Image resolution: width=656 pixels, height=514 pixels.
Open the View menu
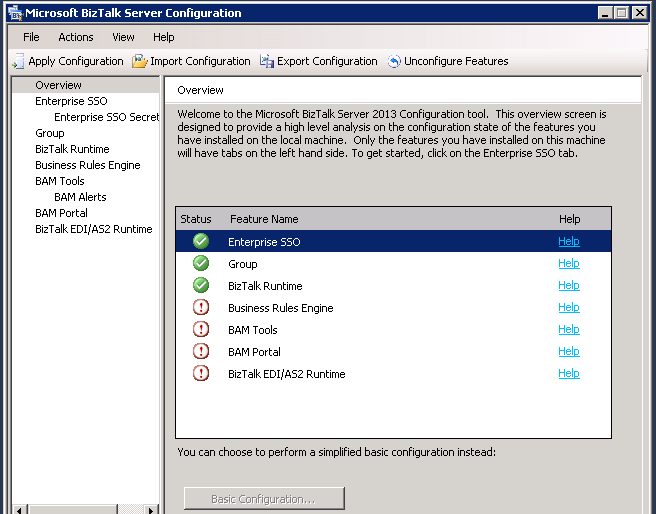coord(123,37)
